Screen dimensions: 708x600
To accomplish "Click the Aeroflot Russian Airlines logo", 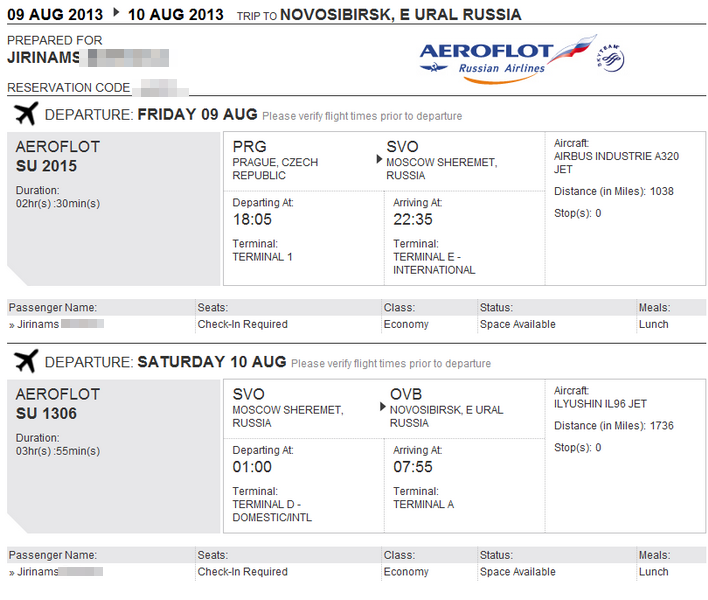I will point(508,59).
